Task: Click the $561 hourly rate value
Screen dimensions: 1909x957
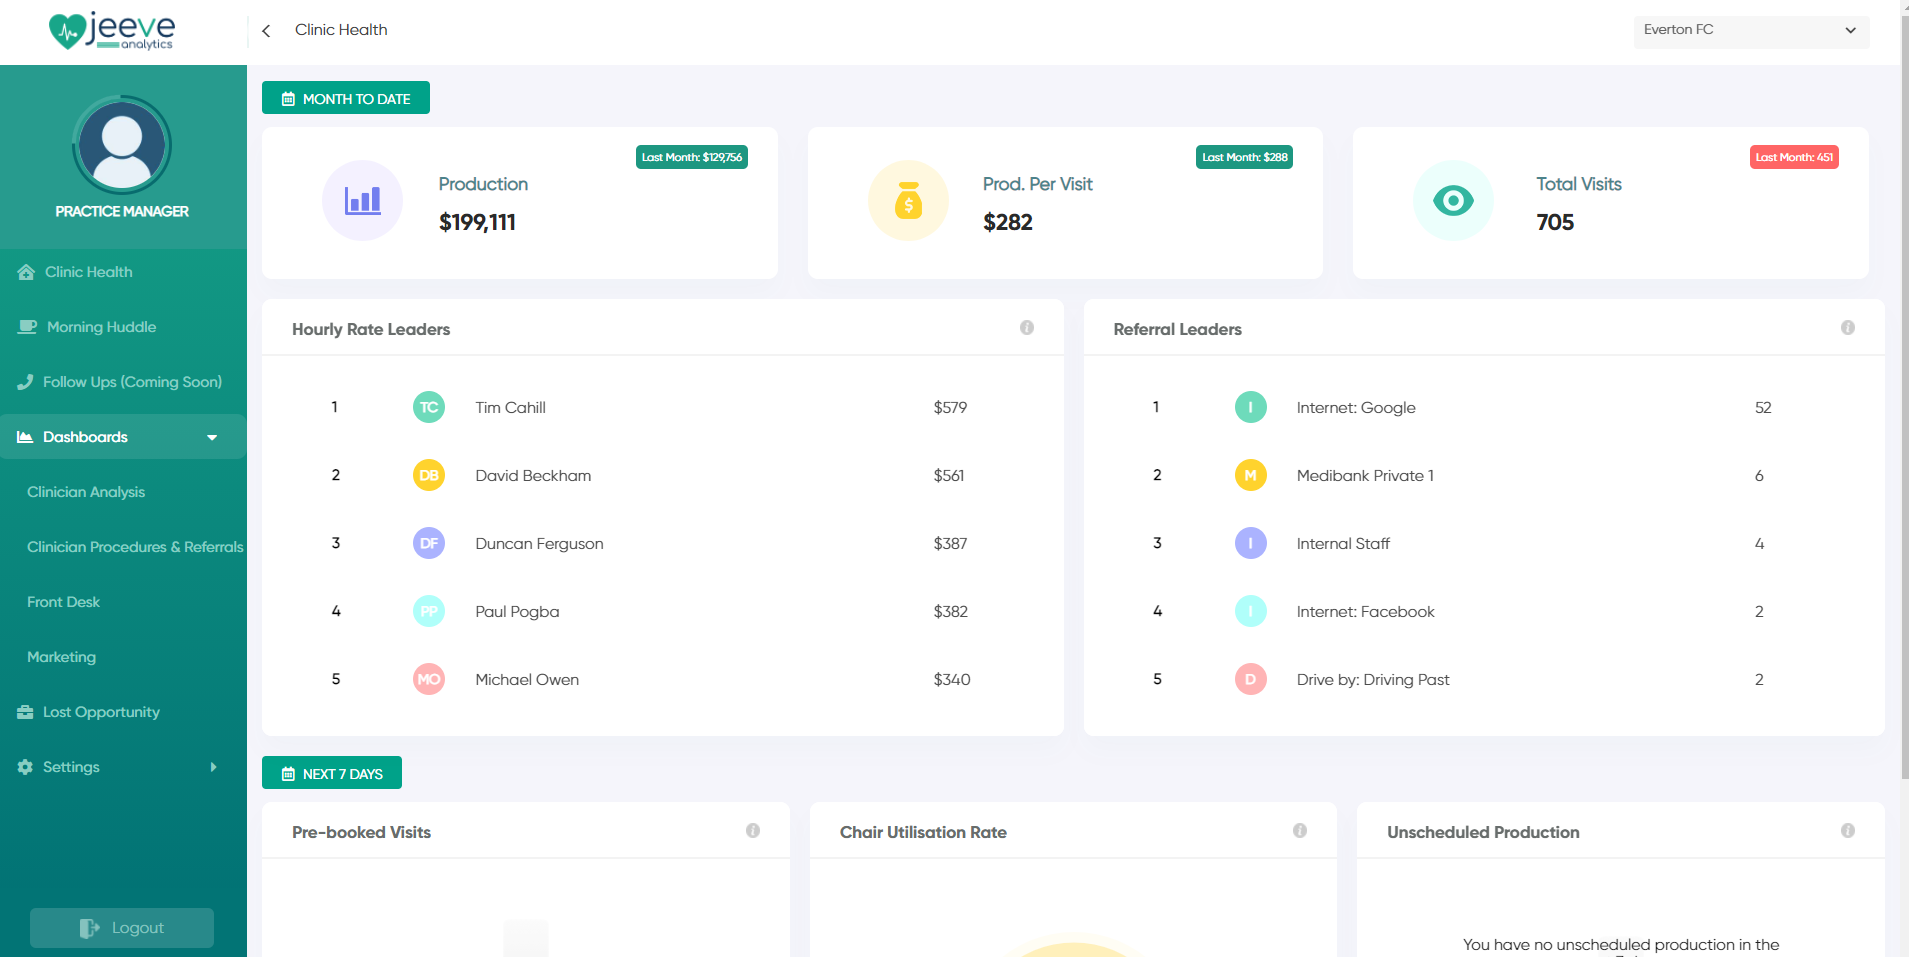Action: [x=949, y=475]
